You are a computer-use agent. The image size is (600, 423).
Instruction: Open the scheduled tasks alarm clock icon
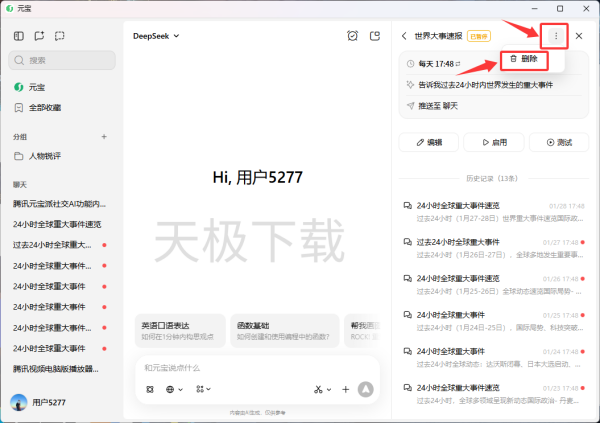(352, 36)
